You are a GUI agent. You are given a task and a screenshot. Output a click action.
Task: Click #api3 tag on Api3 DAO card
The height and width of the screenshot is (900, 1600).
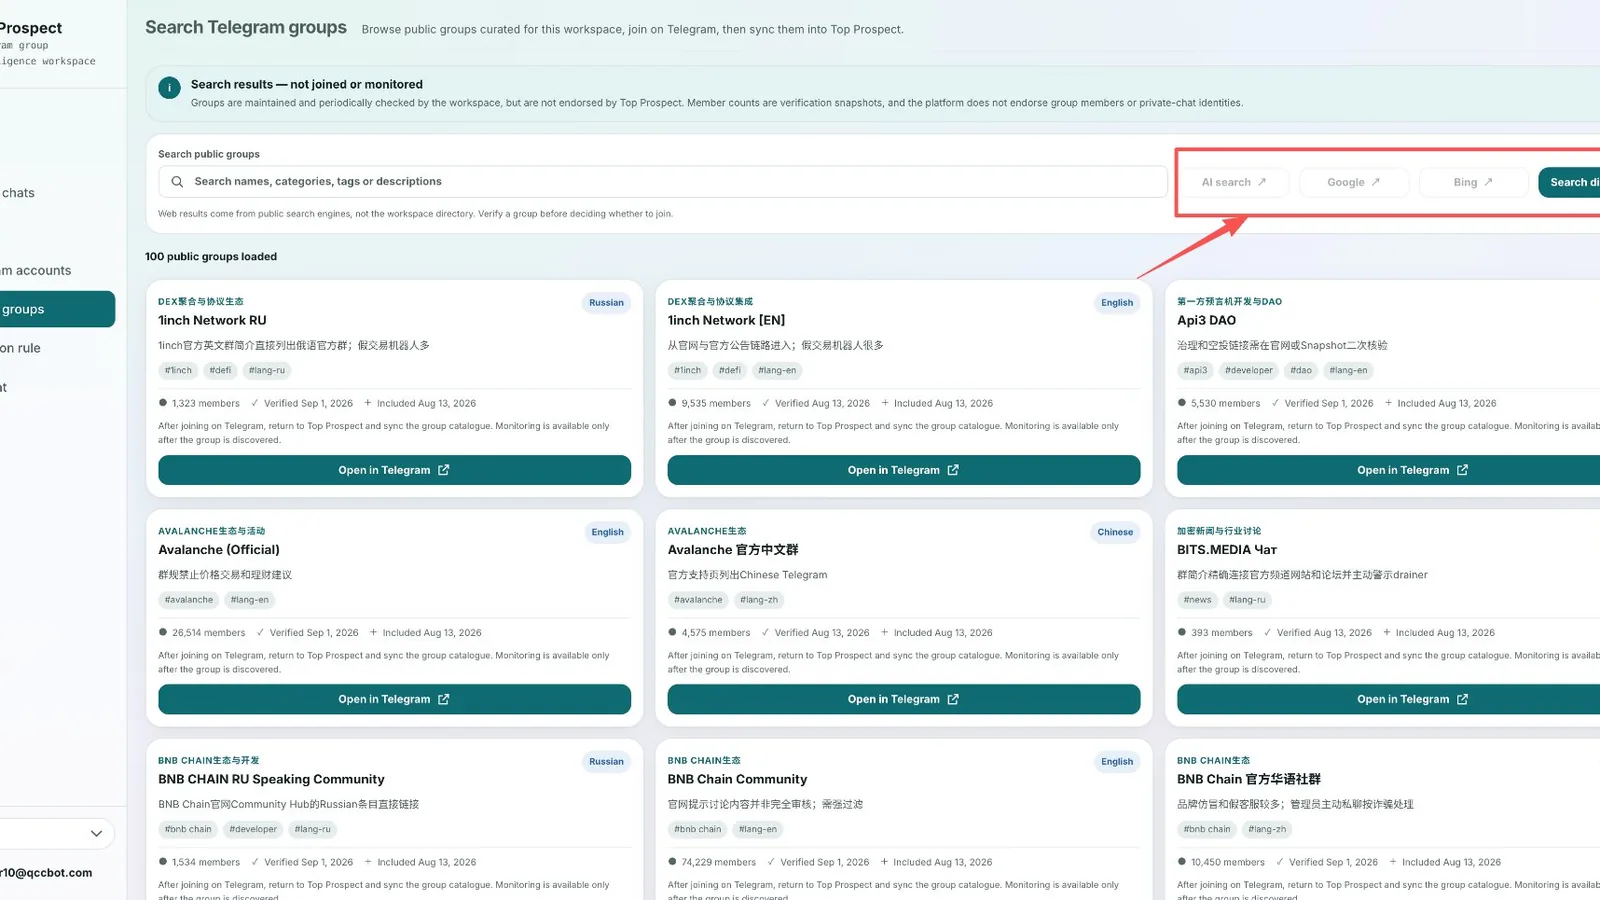click(1197, 370)
